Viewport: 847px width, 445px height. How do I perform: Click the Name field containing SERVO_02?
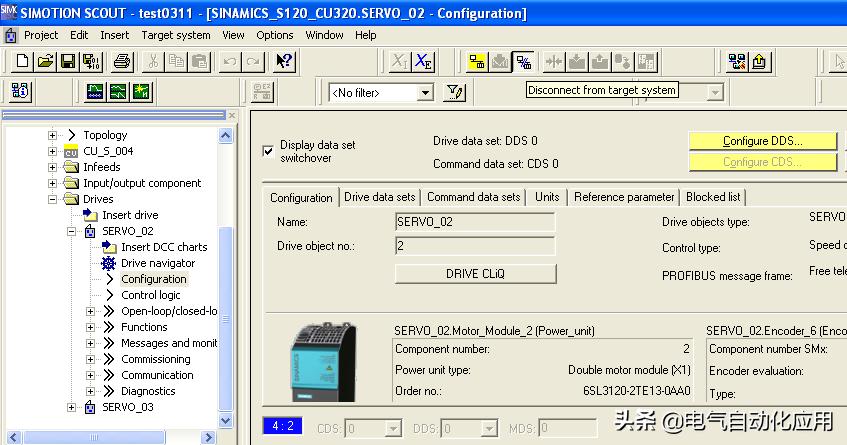(475, 222)
